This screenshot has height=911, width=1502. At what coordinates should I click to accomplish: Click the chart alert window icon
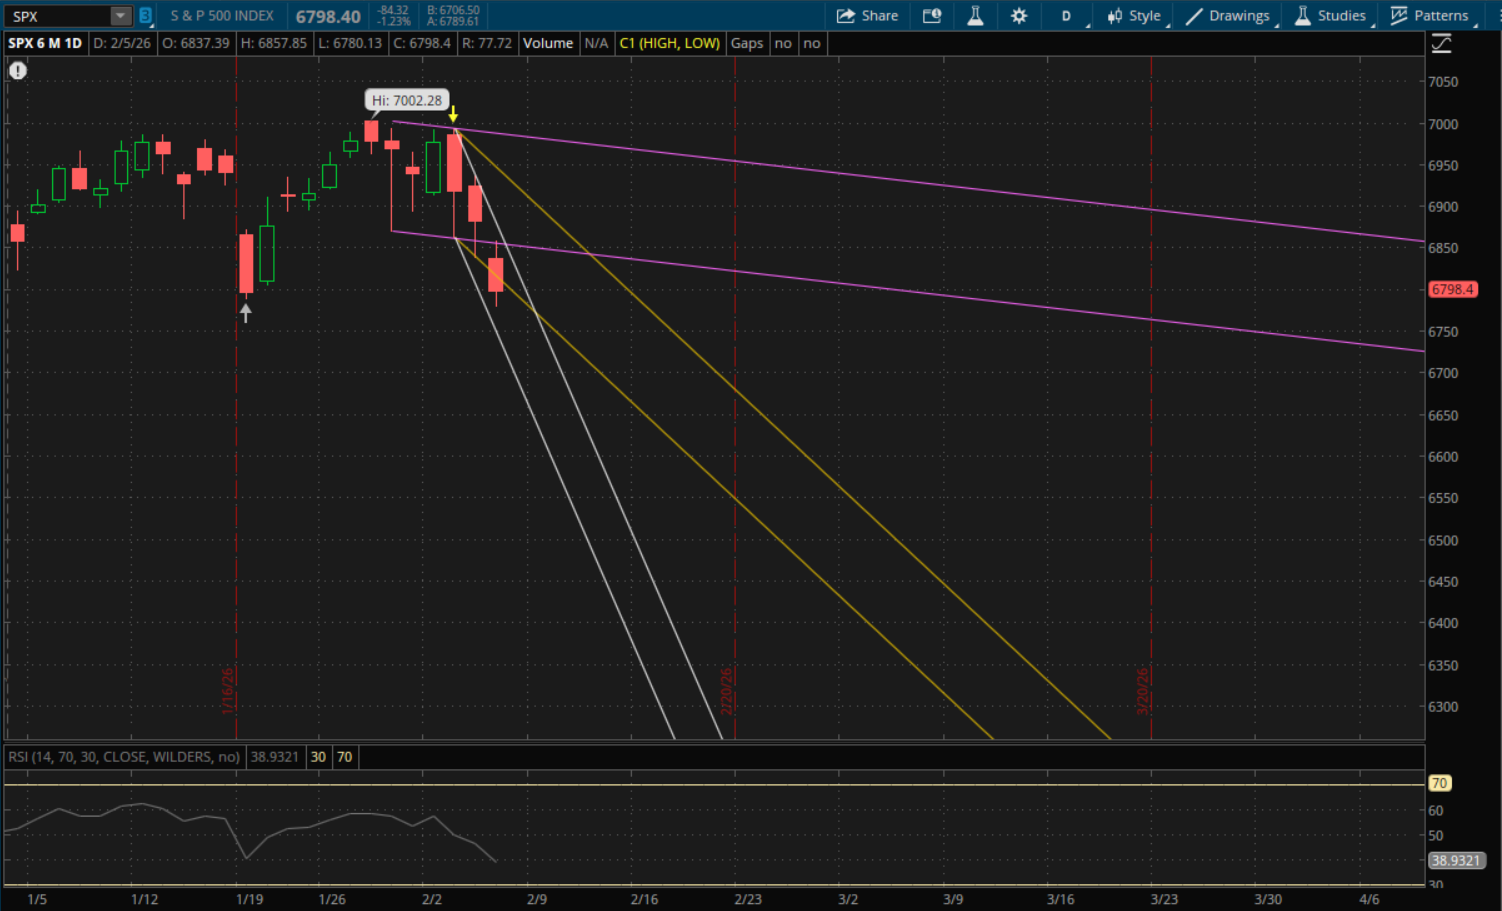[x=932, y=16]
